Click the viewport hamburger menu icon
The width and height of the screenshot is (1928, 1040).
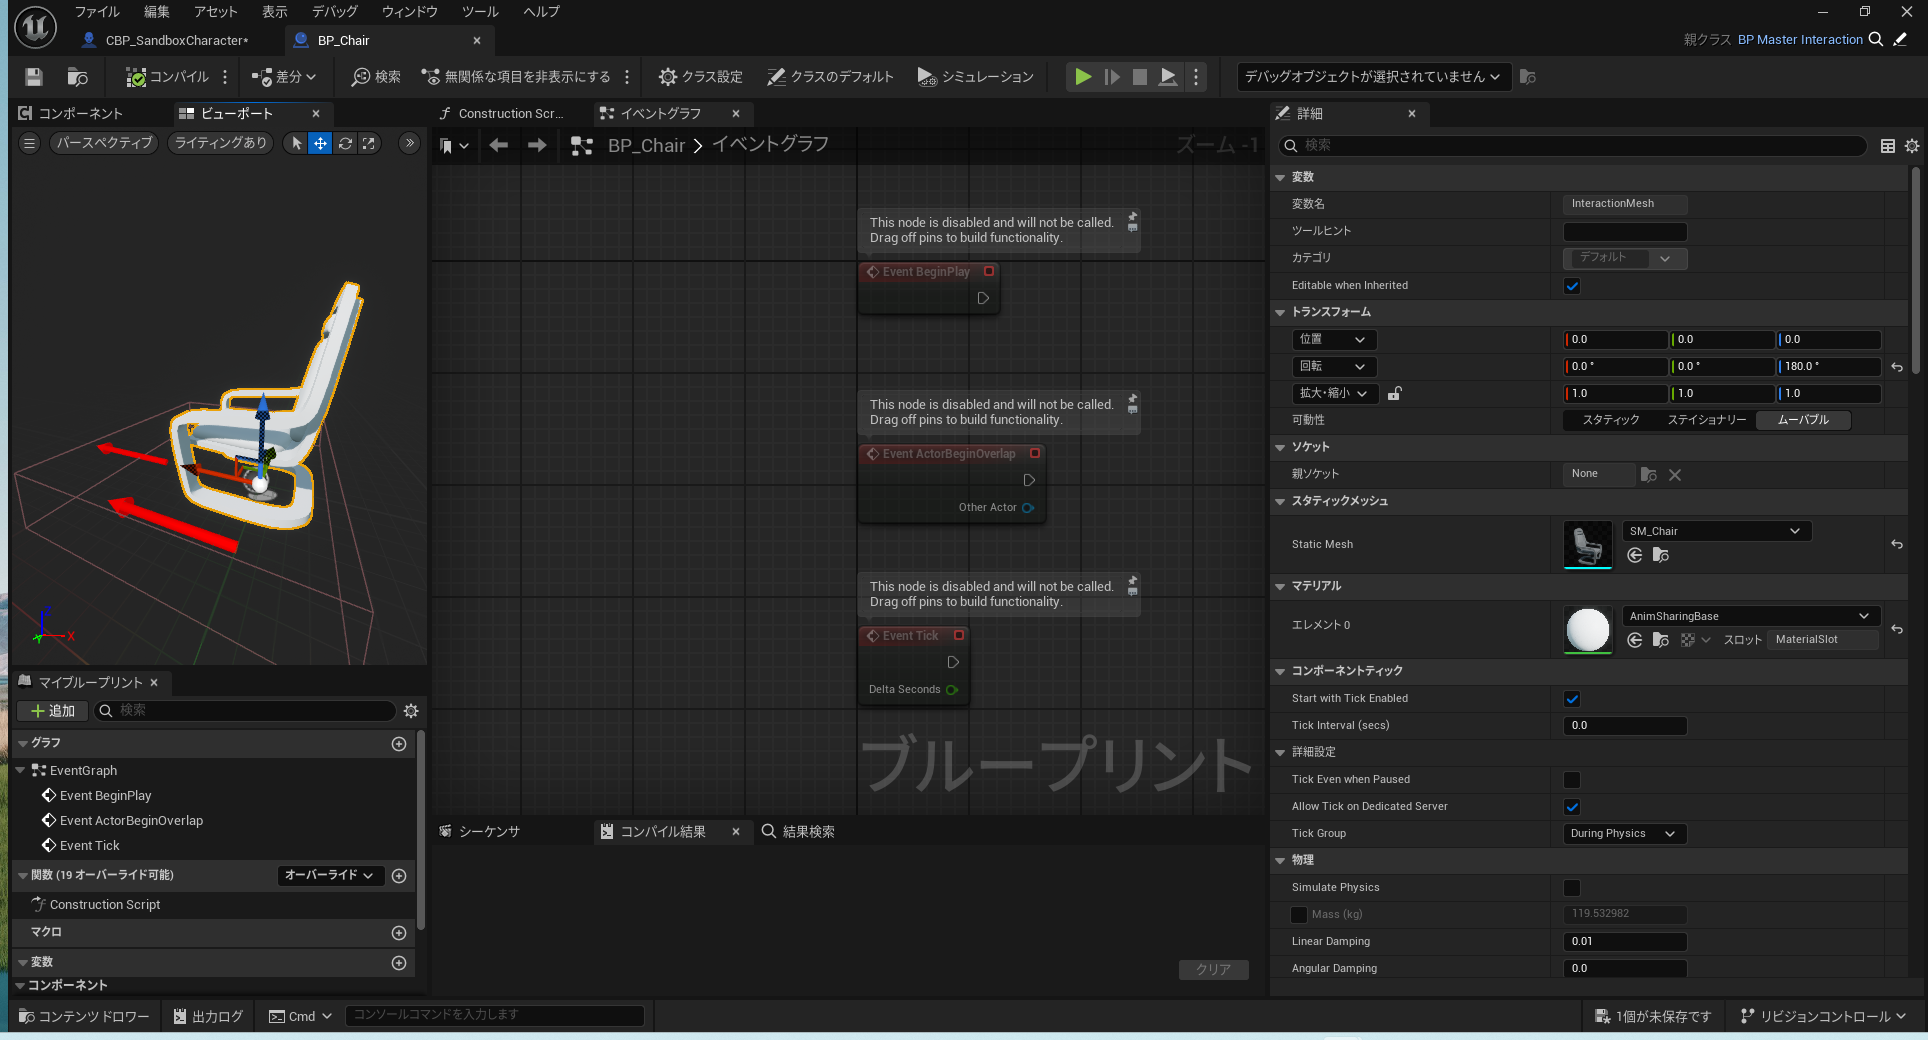click(30, 144)
